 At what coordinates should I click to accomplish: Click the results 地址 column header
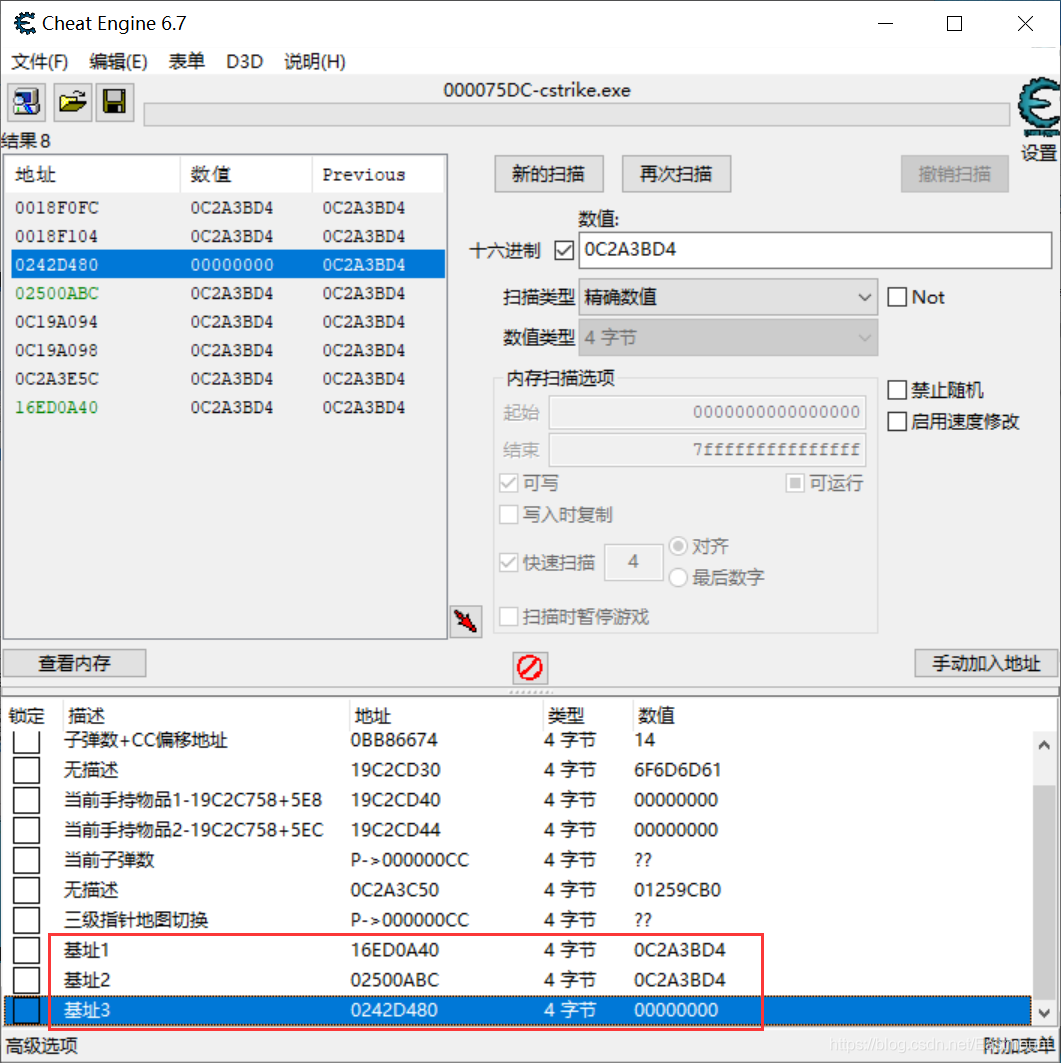click(x=93, y=175)
